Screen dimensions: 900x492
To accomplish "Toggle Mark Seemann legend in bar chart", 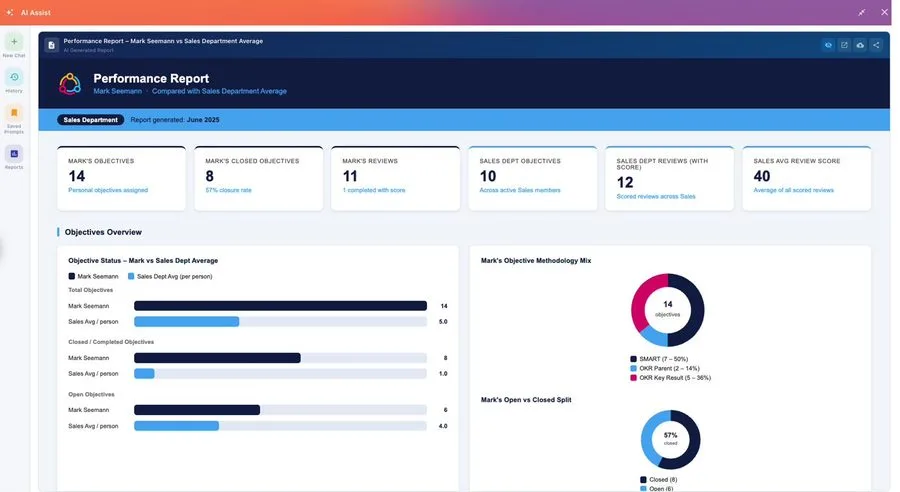I will click(94, 276).
